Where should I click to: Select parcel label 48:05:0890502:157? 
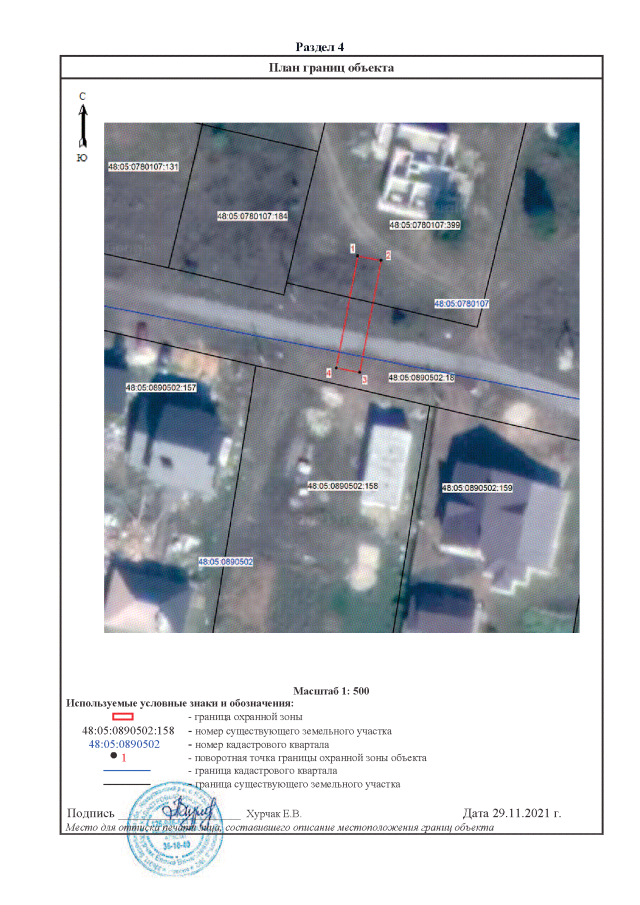157,387
